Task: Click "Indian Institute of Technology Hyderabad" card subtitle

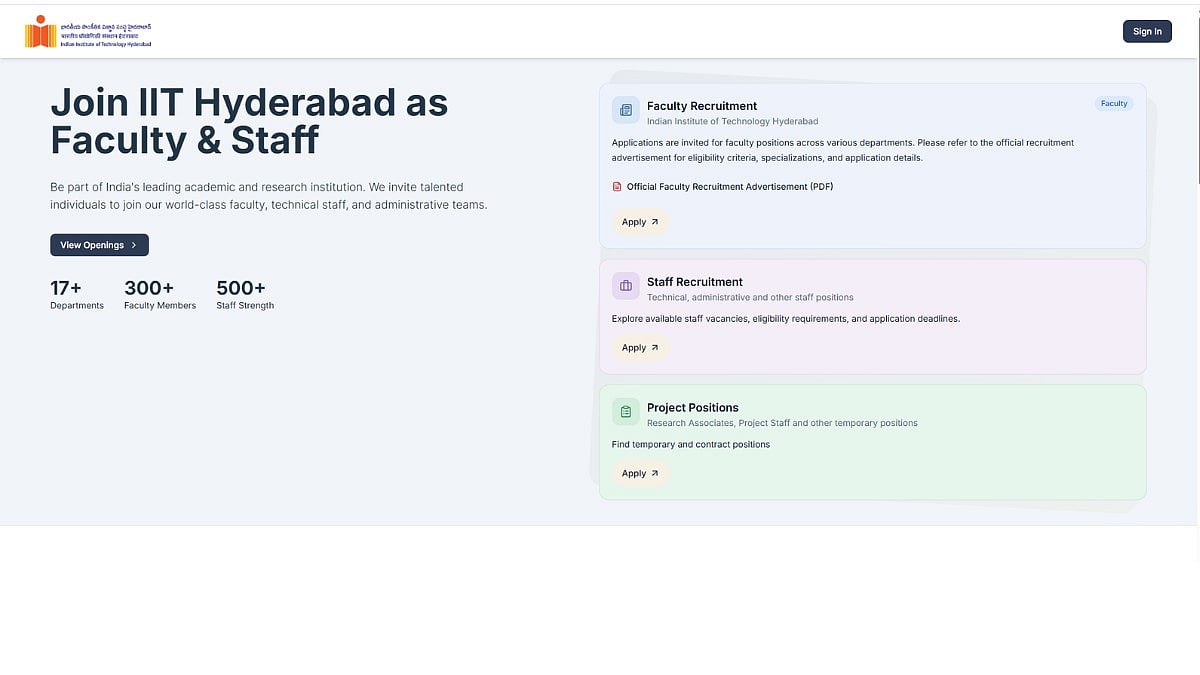Action: 732,122
